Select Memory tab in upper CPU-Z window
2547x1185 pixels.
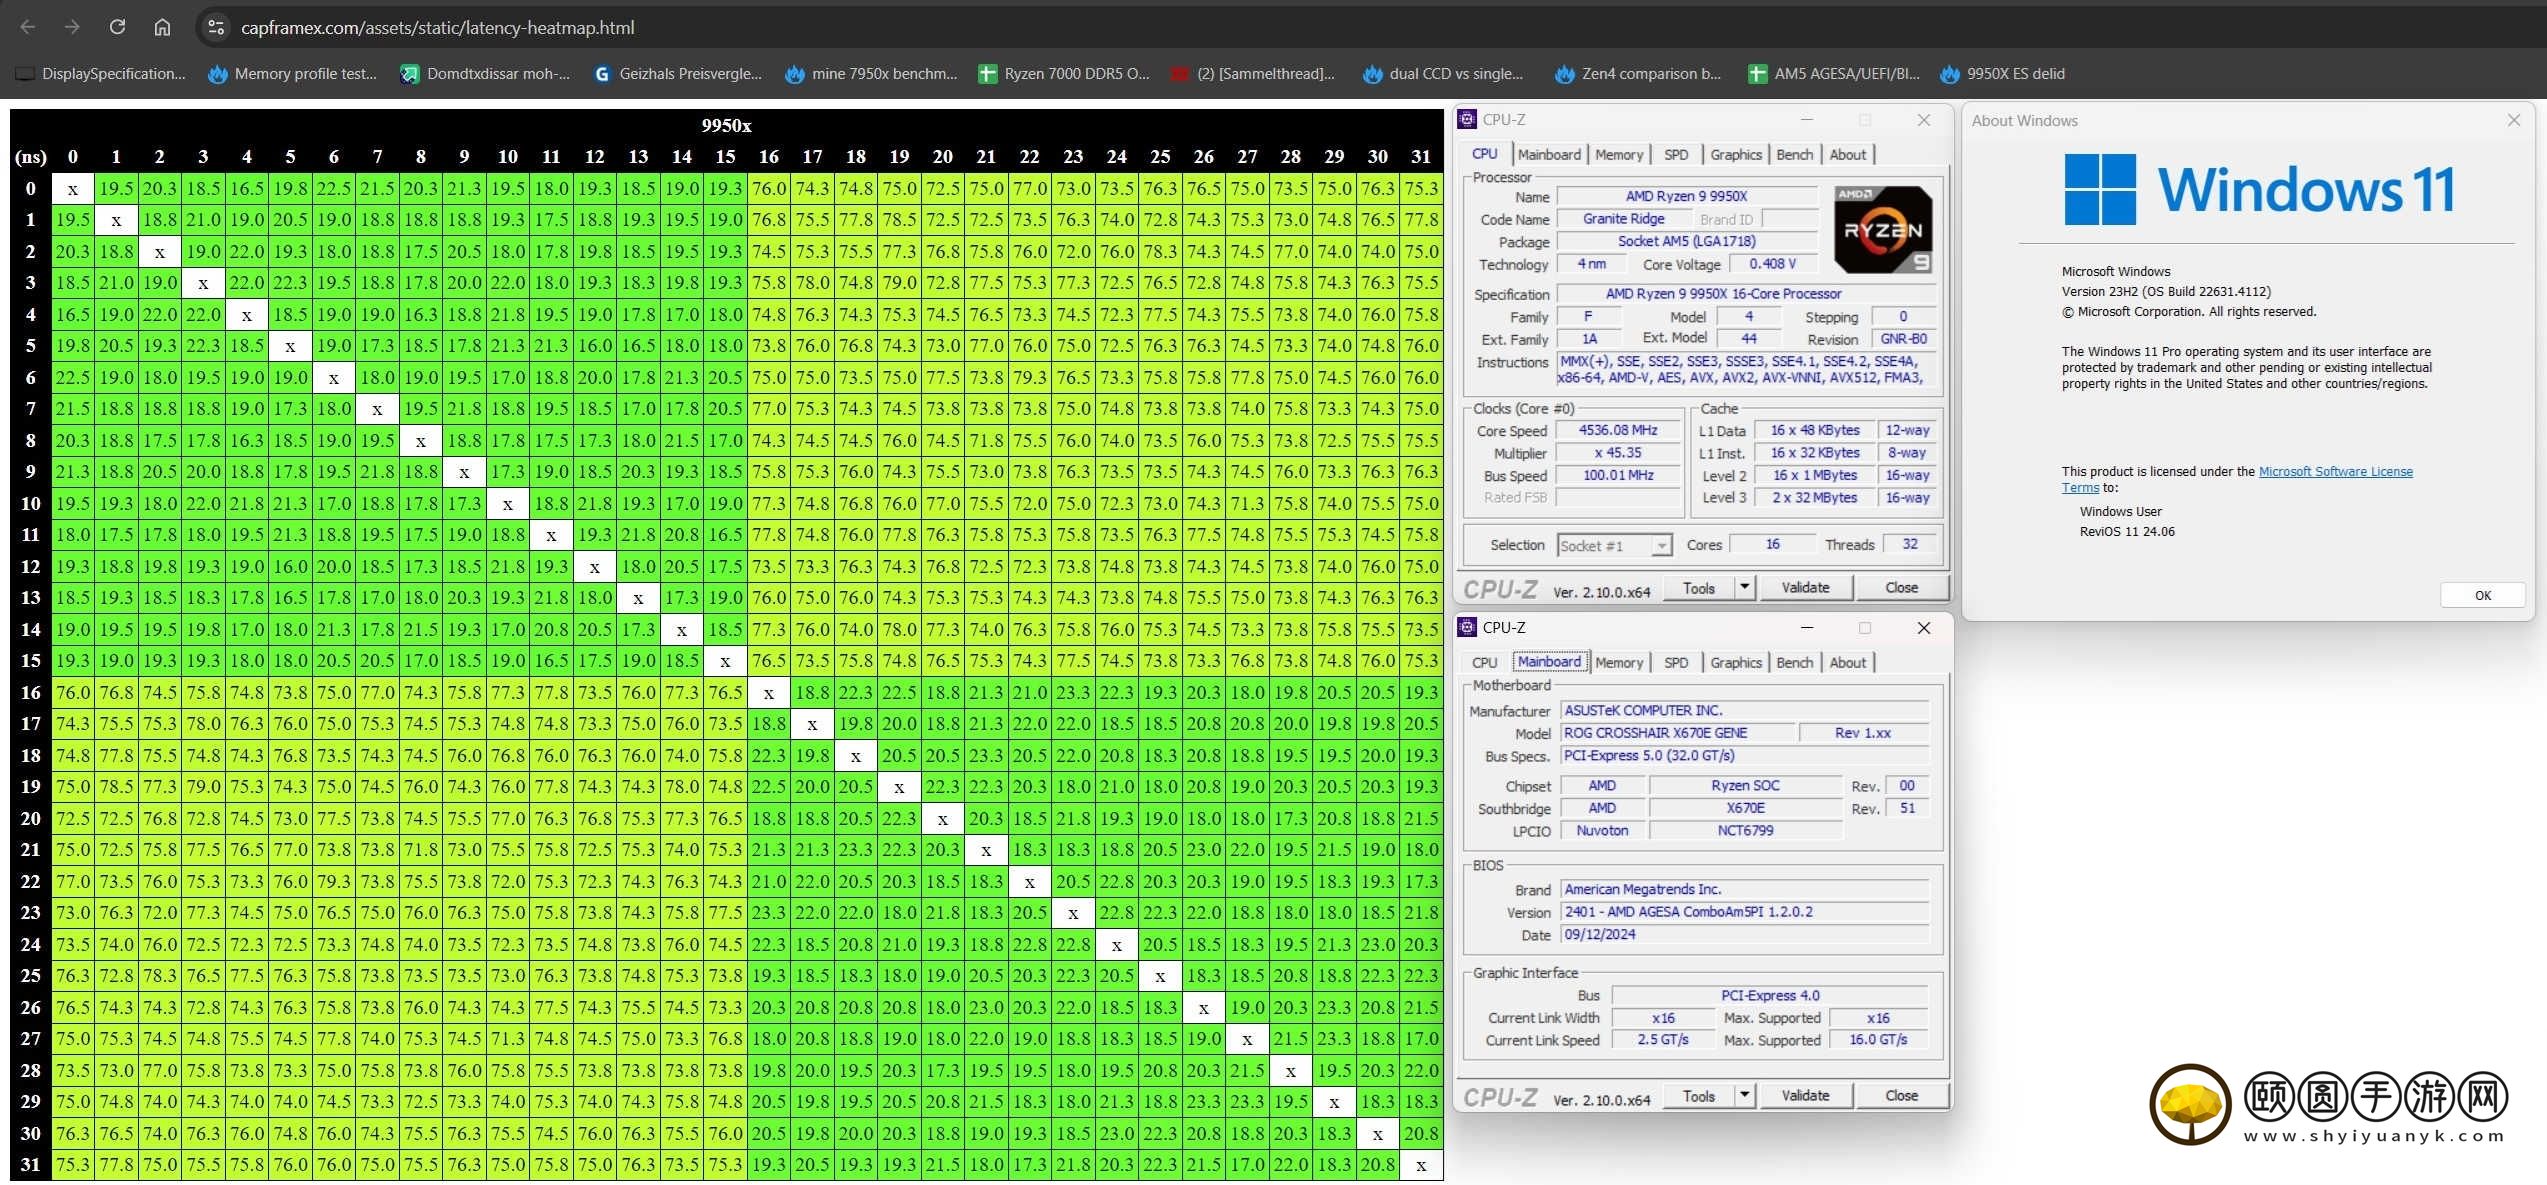click(x=1619, y=154)
